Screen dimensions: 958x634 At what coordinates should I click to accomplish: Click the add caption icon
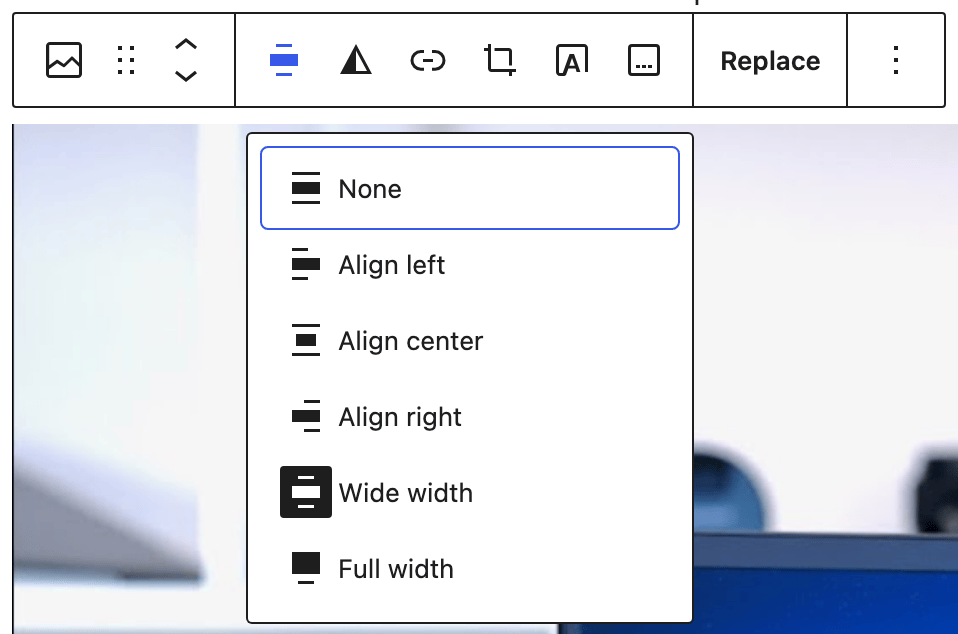644,60
